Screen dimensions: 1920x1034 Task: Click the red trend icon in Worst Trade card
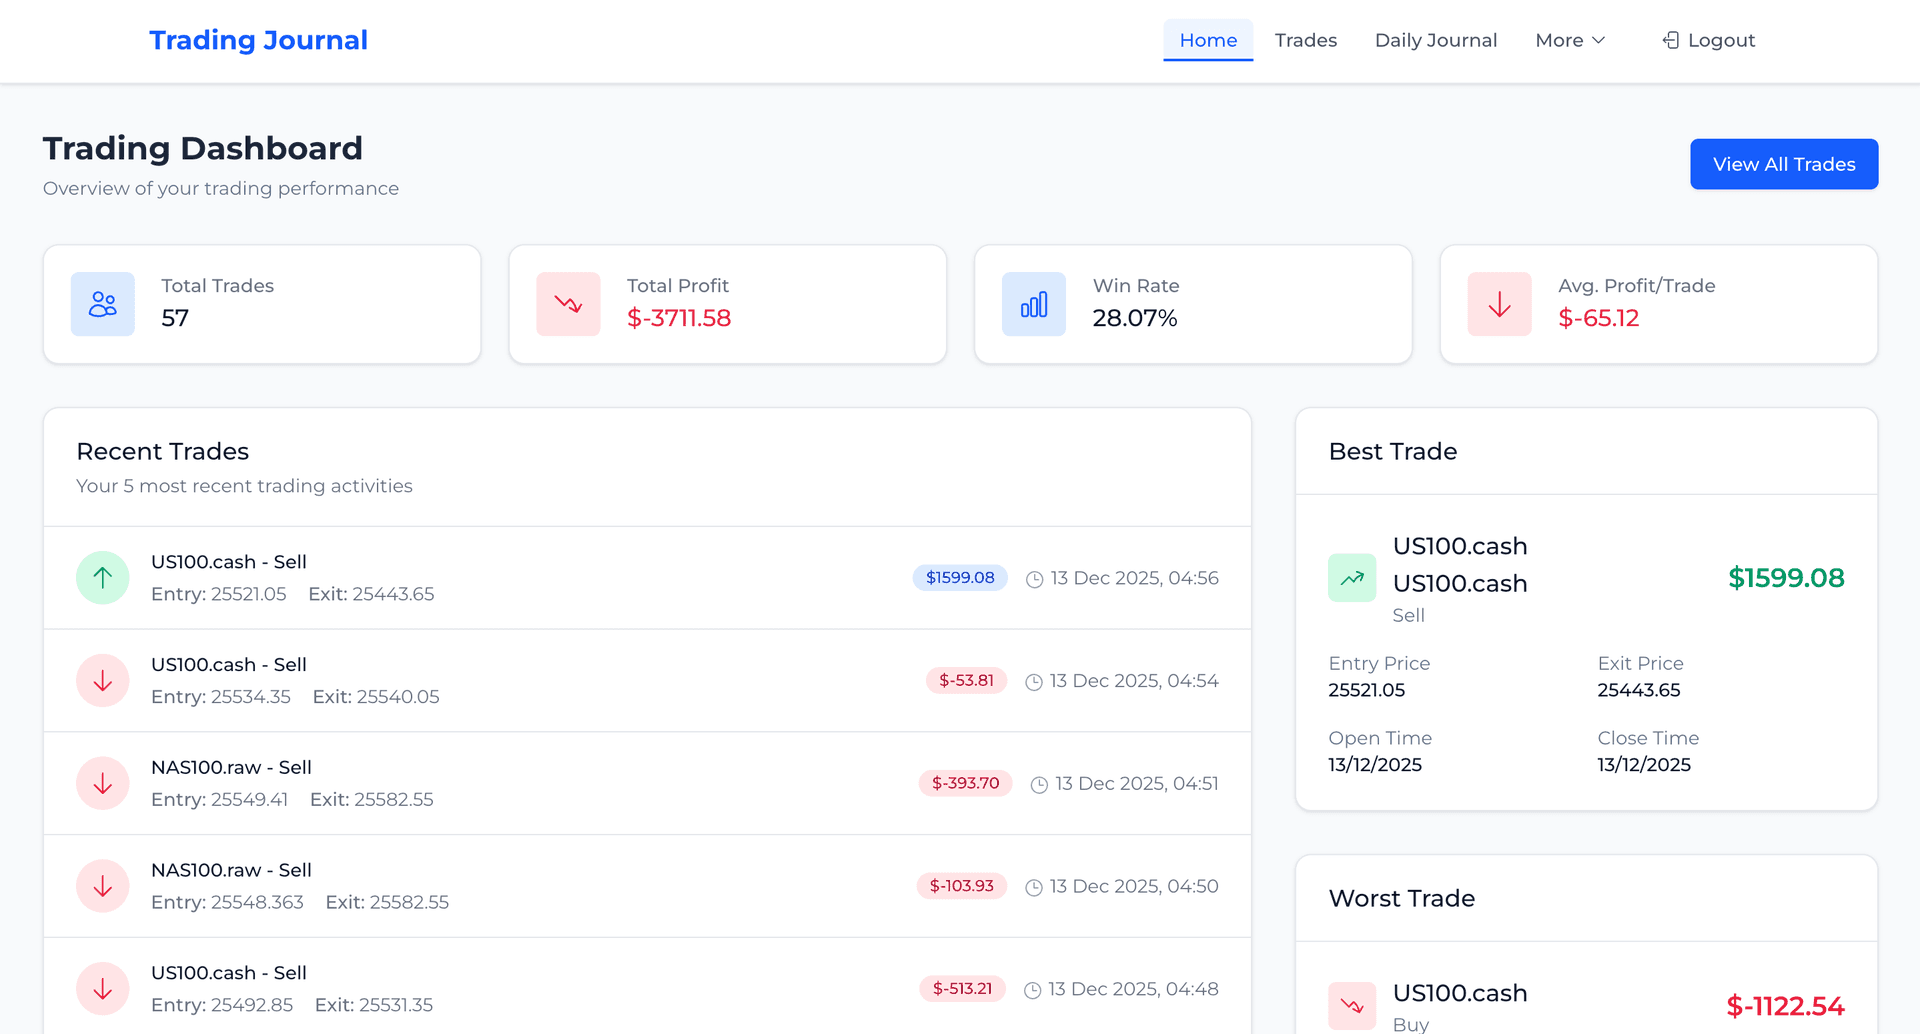click(1351, 1006)
